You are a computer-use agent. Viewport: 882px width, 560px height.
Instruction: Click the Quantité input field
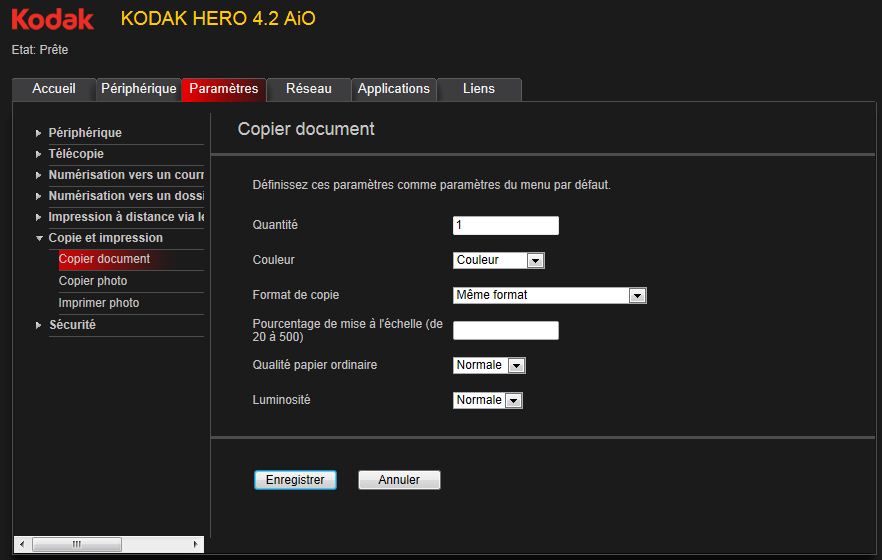coord(505,226)
